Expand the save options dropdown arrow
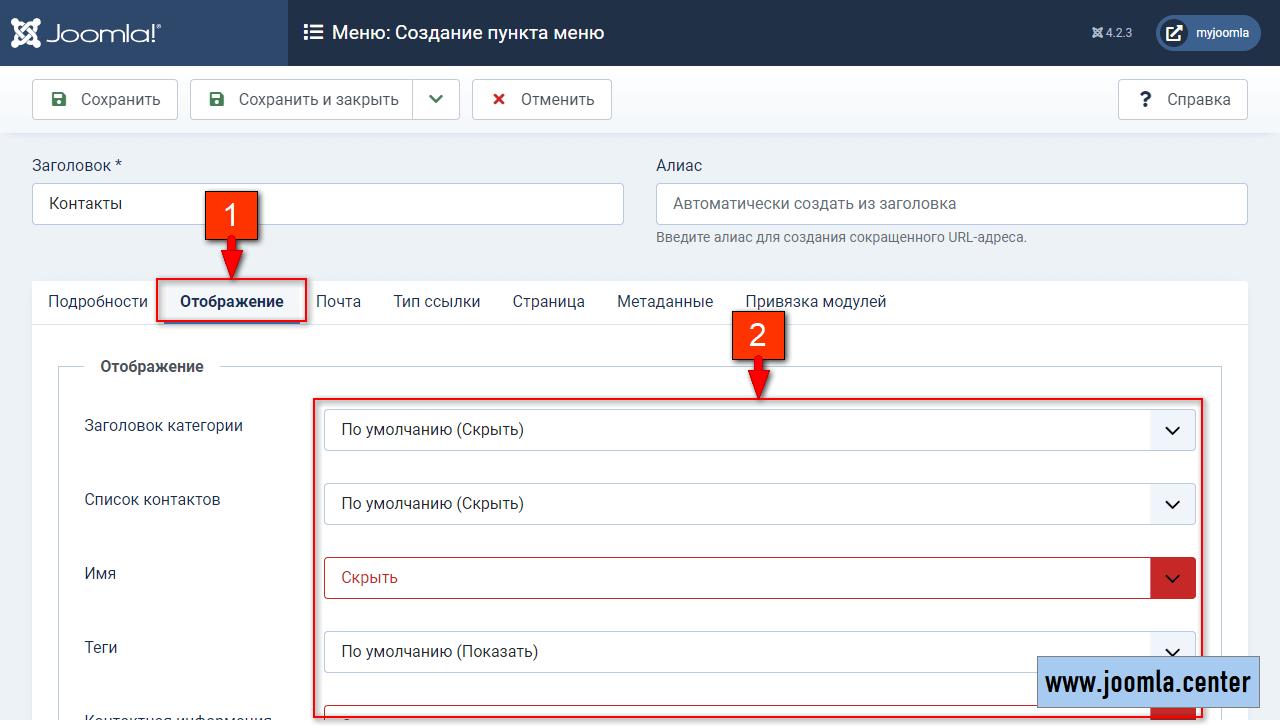This screenshot has width=1280, height=728. pos(436,100)
